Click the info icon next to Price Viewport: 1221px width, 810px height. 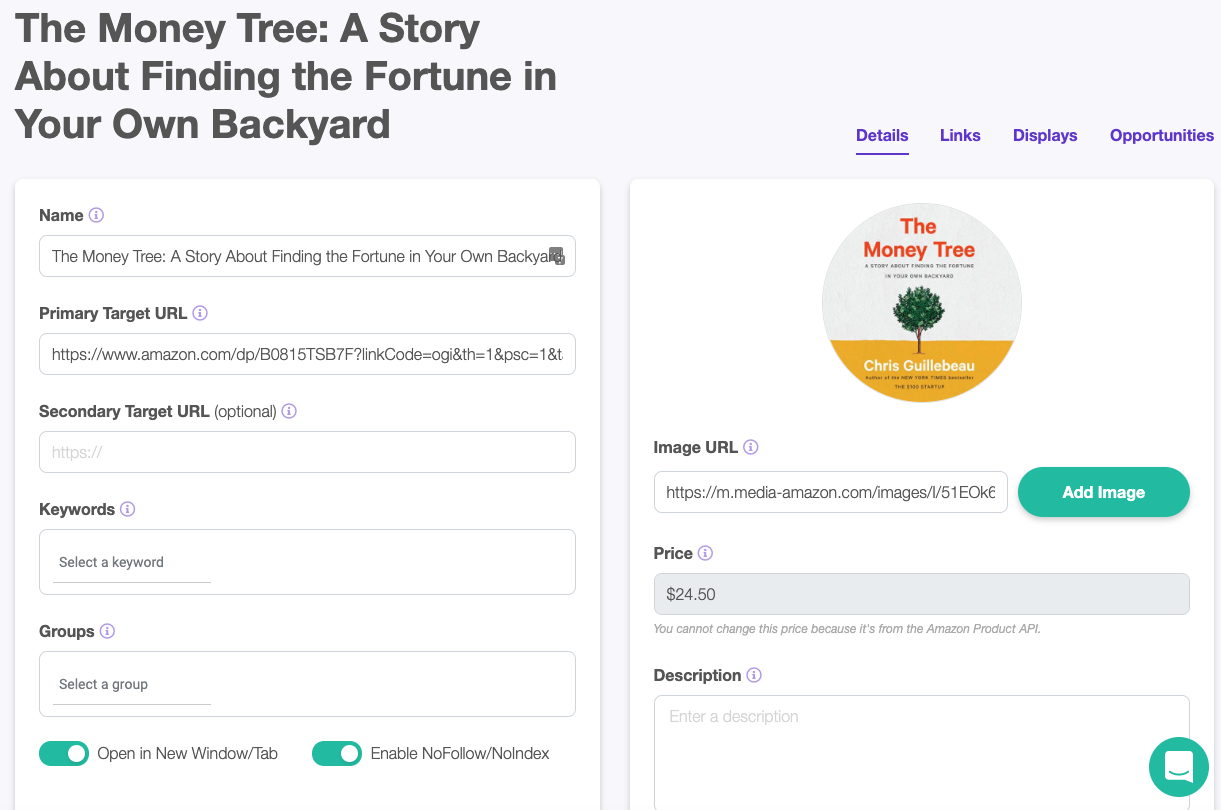(705, 553)
